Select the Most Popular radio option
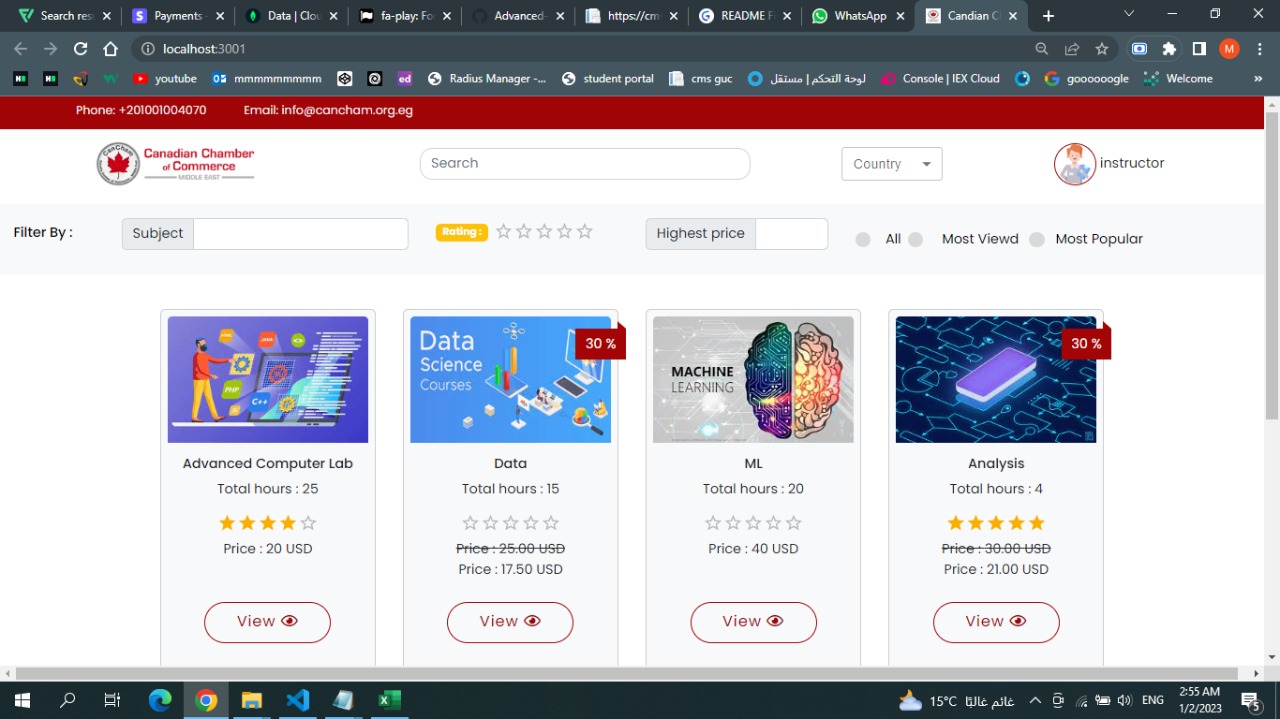Screen dimensions: 1280x719 1037,240
